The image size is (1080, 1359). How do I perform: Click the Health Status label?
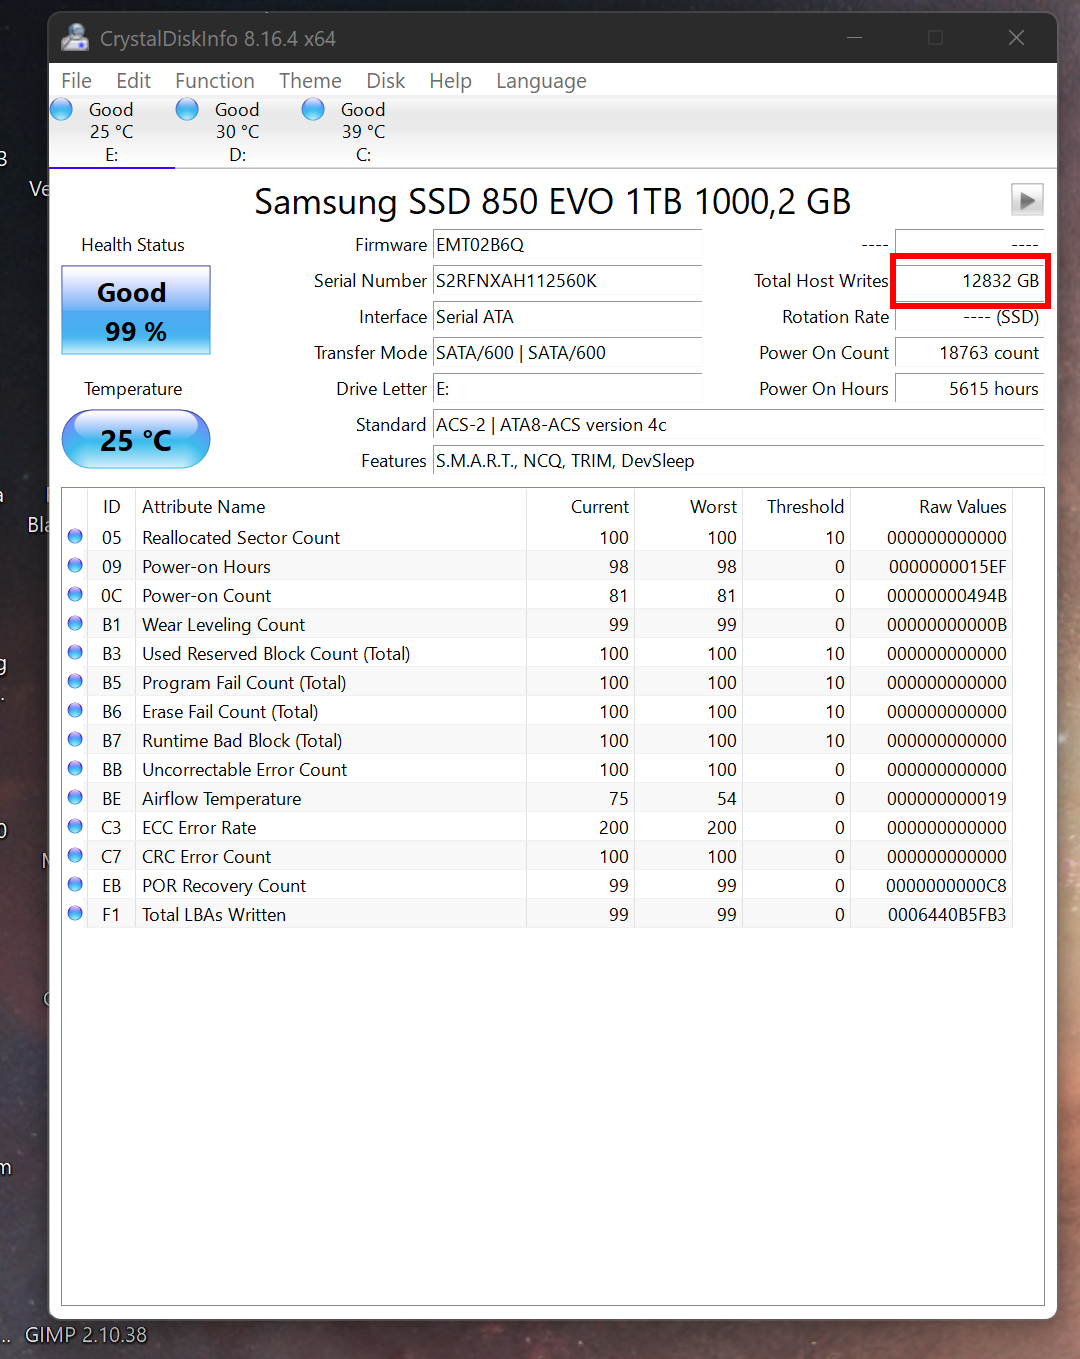click(133, 245)
